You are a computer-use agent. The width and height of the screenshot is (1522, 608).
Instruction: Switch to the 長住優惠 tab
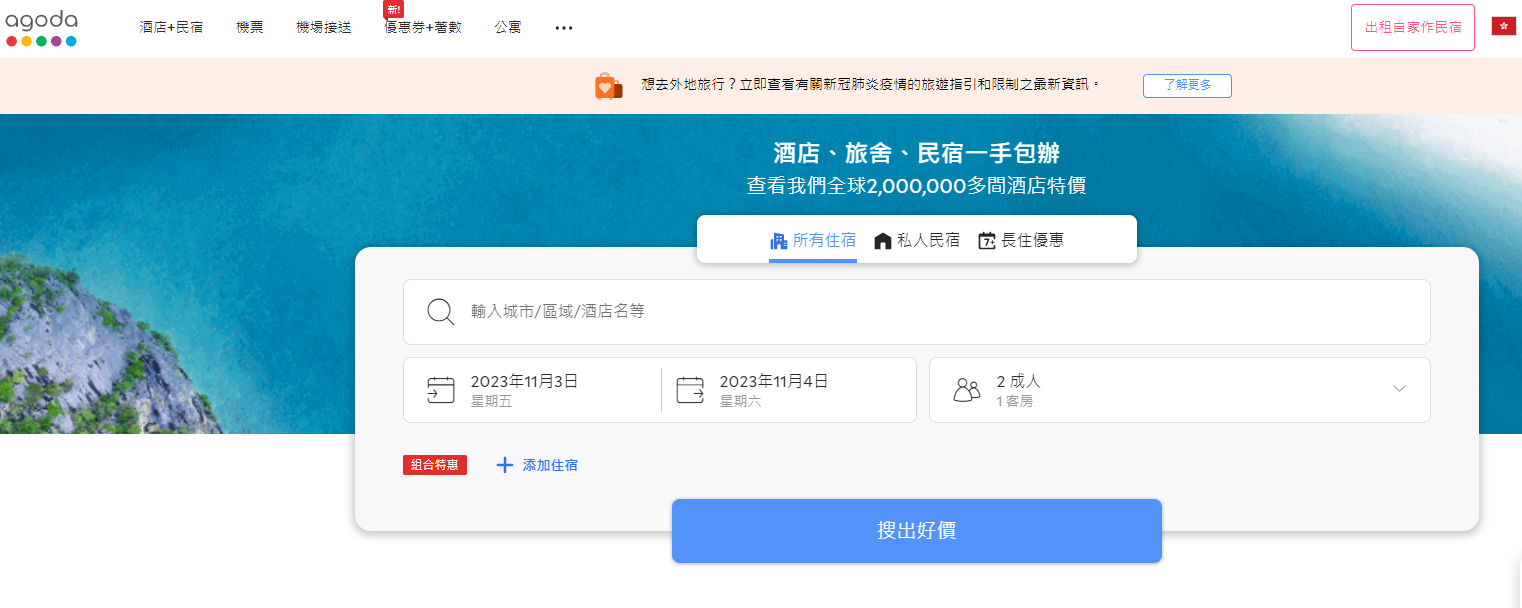click(1021, 240)
